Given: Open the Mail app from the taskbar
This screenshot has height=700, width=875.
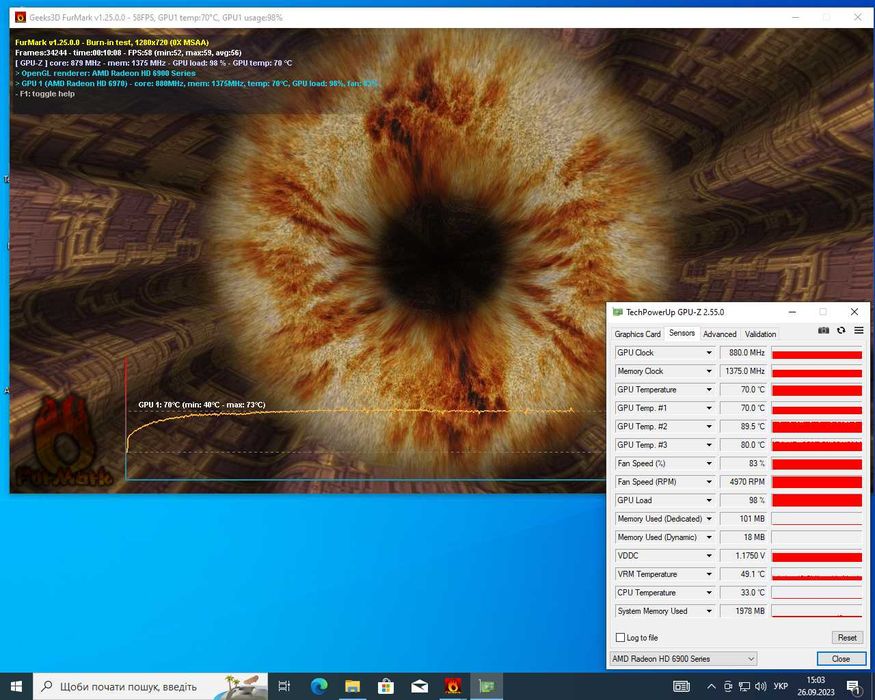Looking at the screenshot, I should [419, 686].
